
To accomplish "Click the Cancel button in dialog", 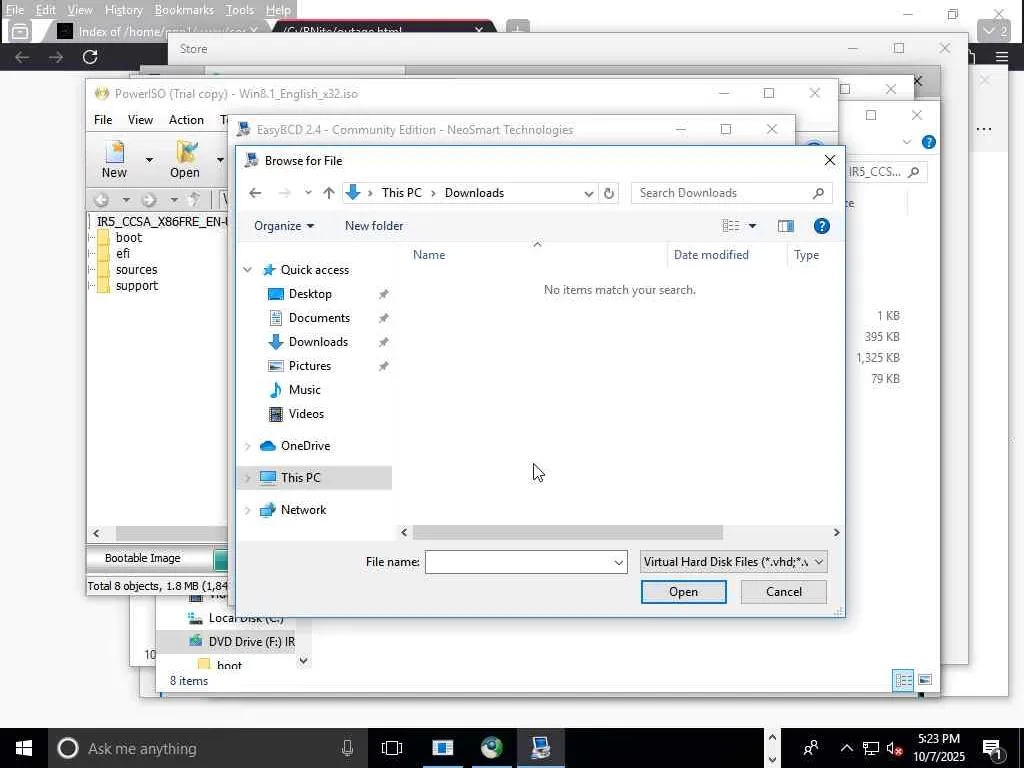I will (x=784, y=592).
